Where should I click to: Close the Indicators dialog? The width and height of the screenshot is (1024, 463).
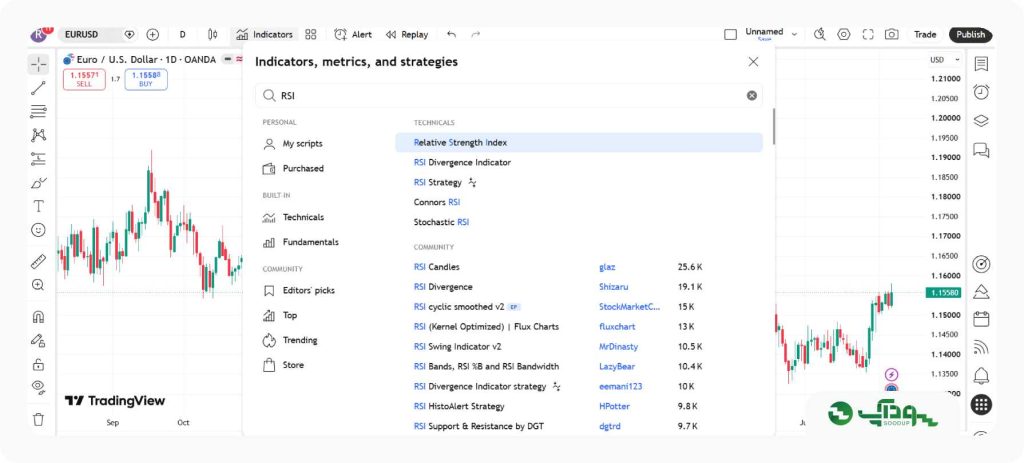[x=753, y=62]
